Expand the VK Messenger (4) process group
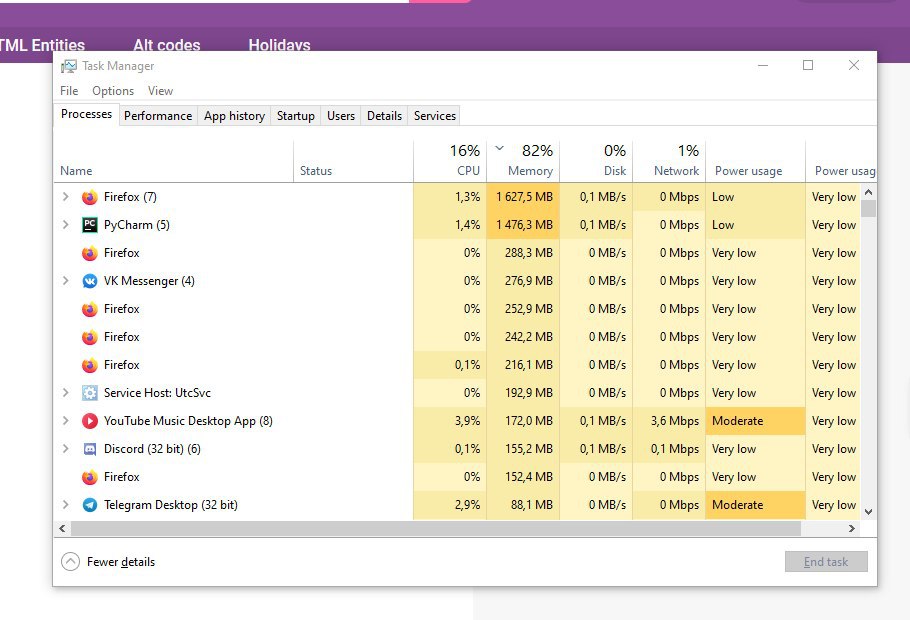This screenshot has height=620, width=910. [x=66, y=281]
